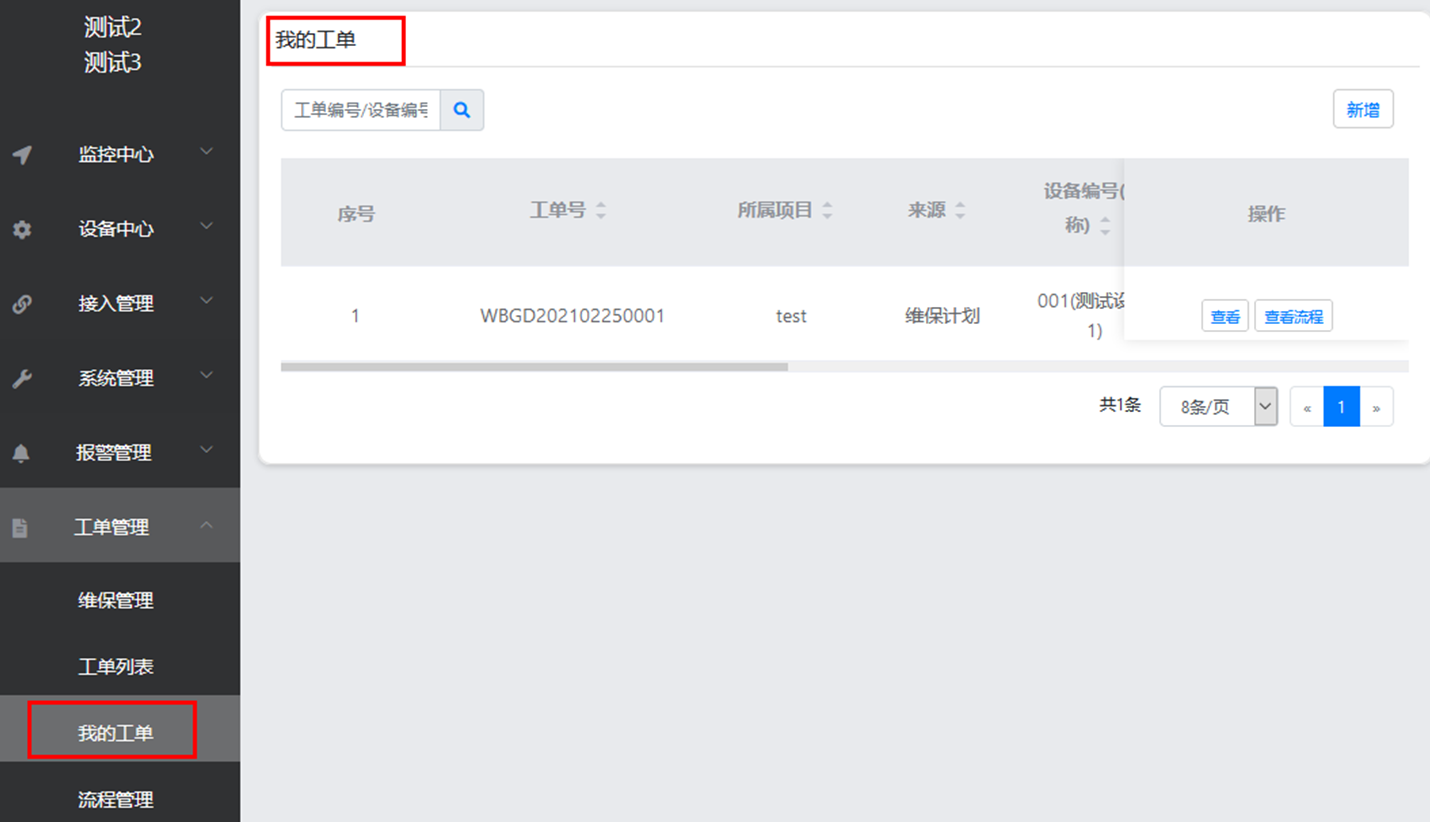Click the horizontal table scrollbar thumb

click(534, 367)
